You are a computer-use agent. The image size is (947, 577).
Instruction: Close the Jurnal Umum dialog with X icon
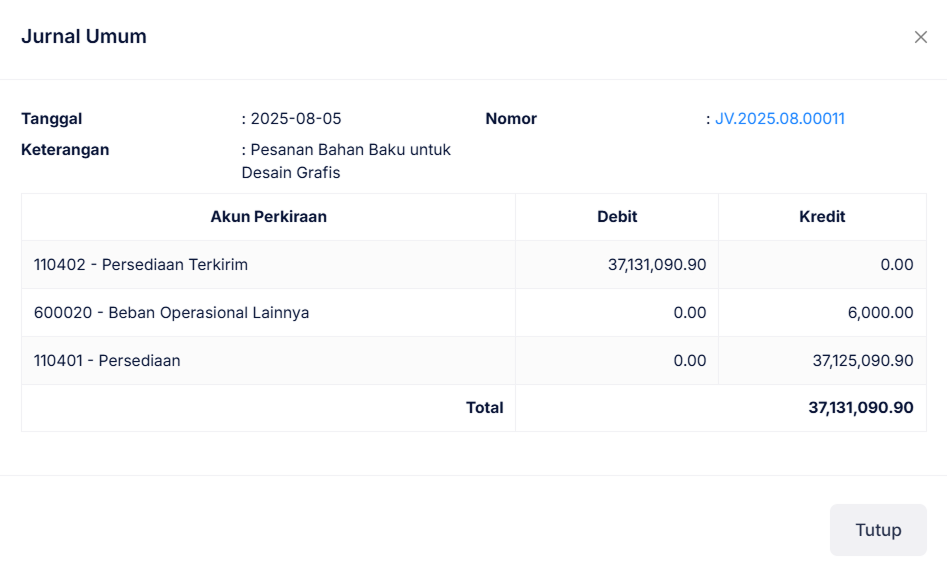[x=920, y=37]
